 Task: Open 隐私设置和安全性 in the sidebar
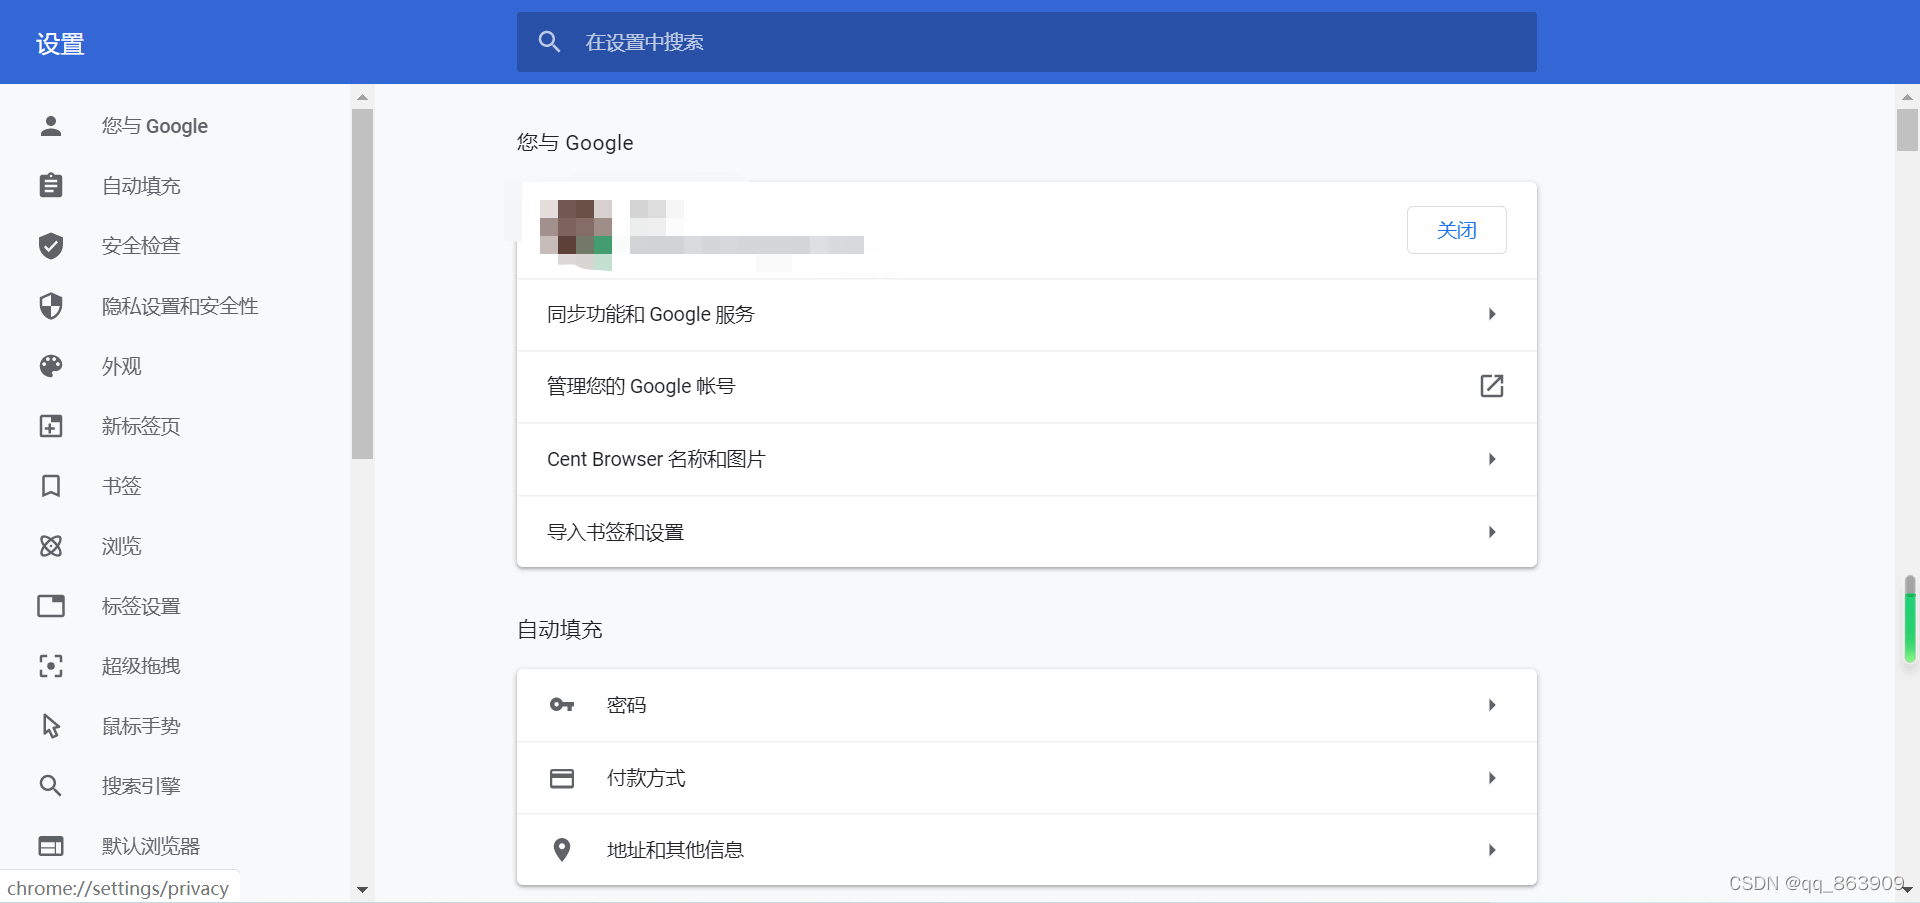click(180, 306)
